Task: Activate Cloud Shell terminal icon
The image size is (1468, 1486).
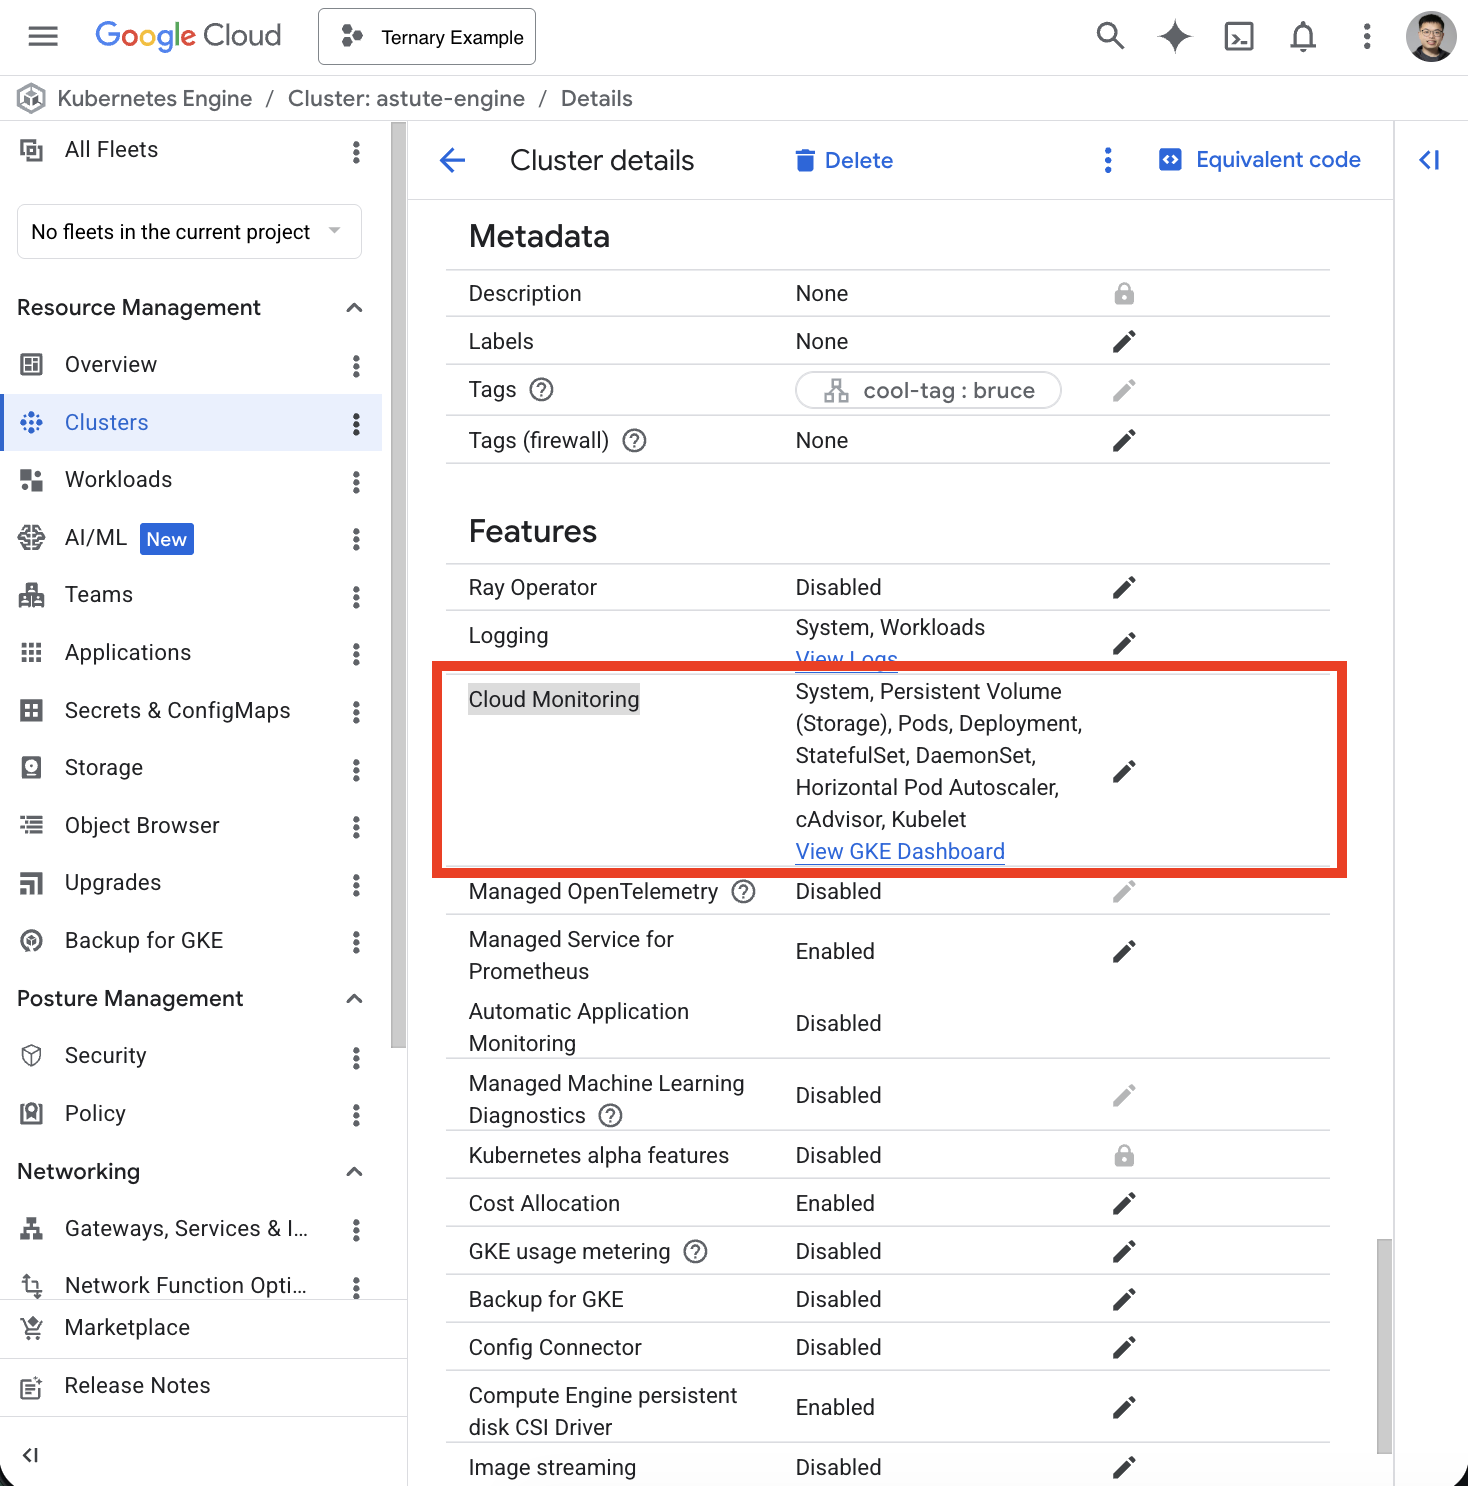Action: tap(1239, 37)
